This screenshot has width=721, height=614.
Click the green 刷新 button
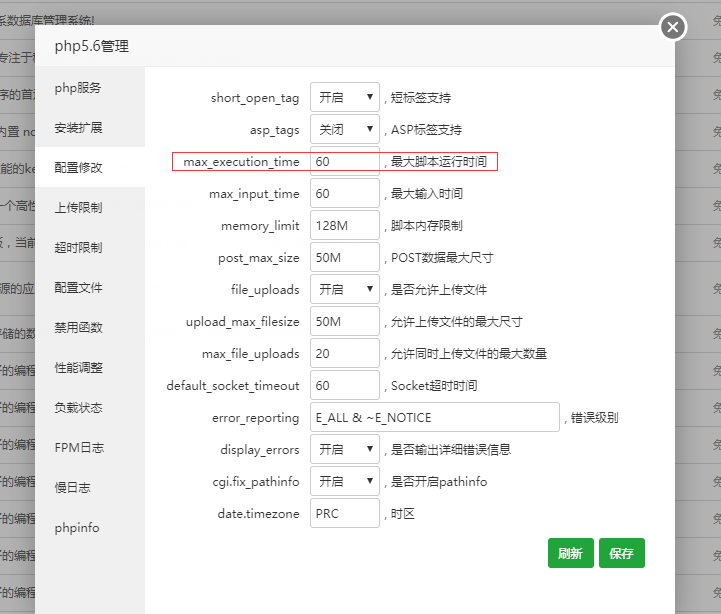[x=570, y=553]
